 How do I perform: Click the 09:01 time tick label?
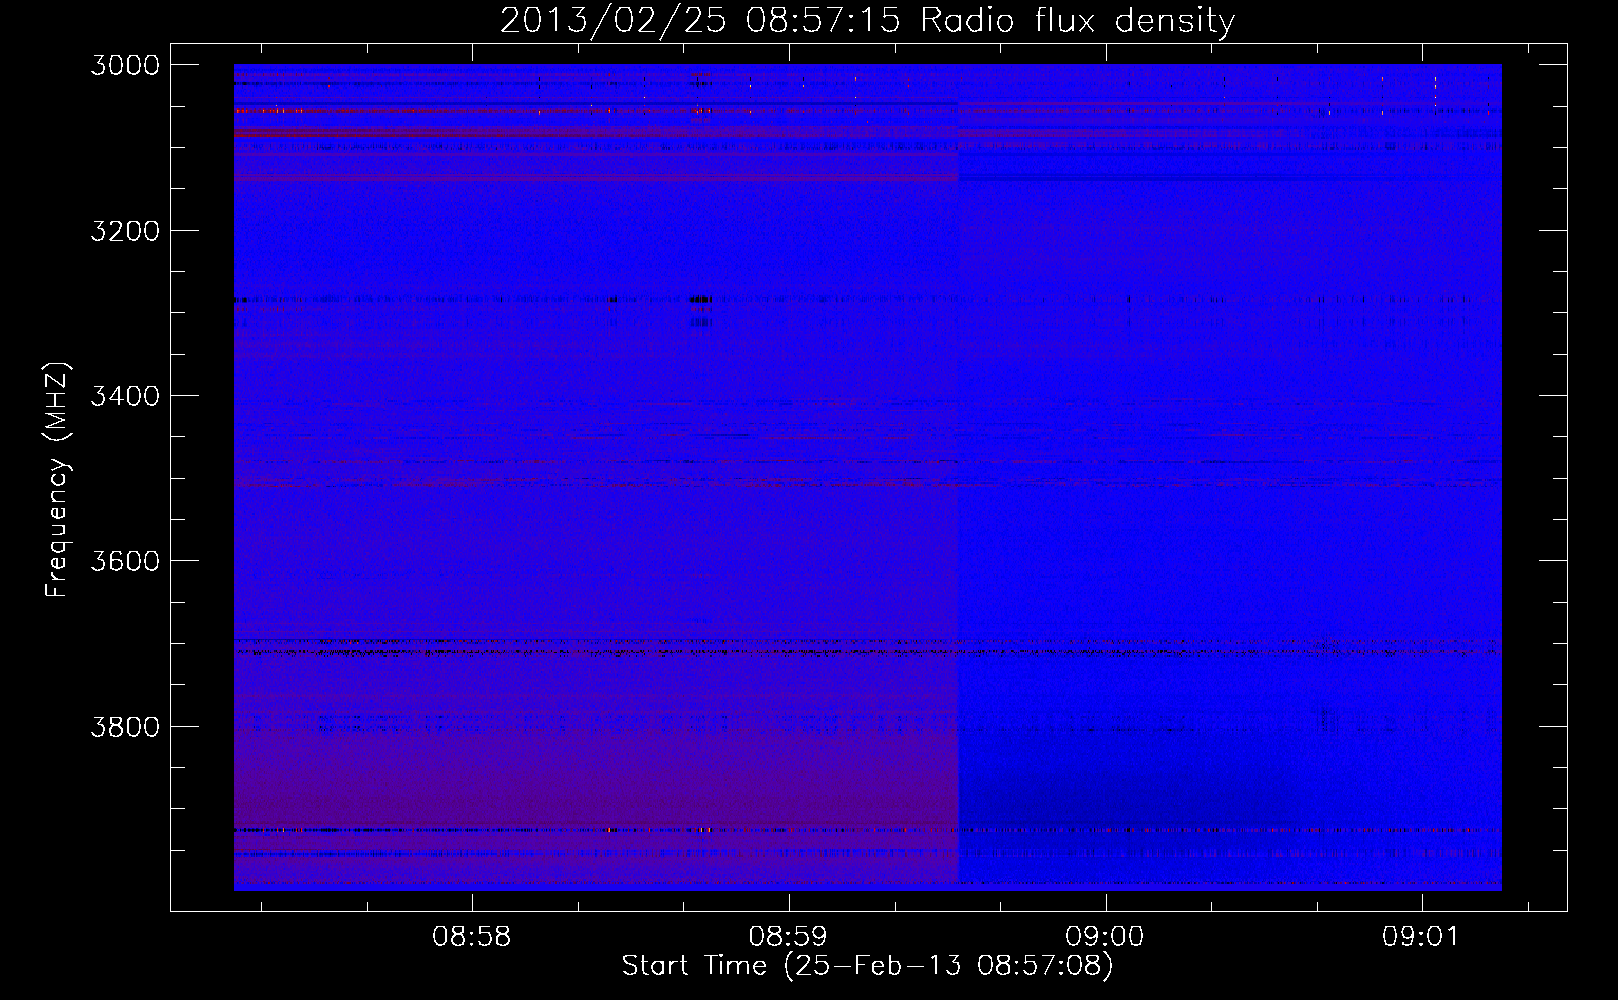tap(1421, 937)
